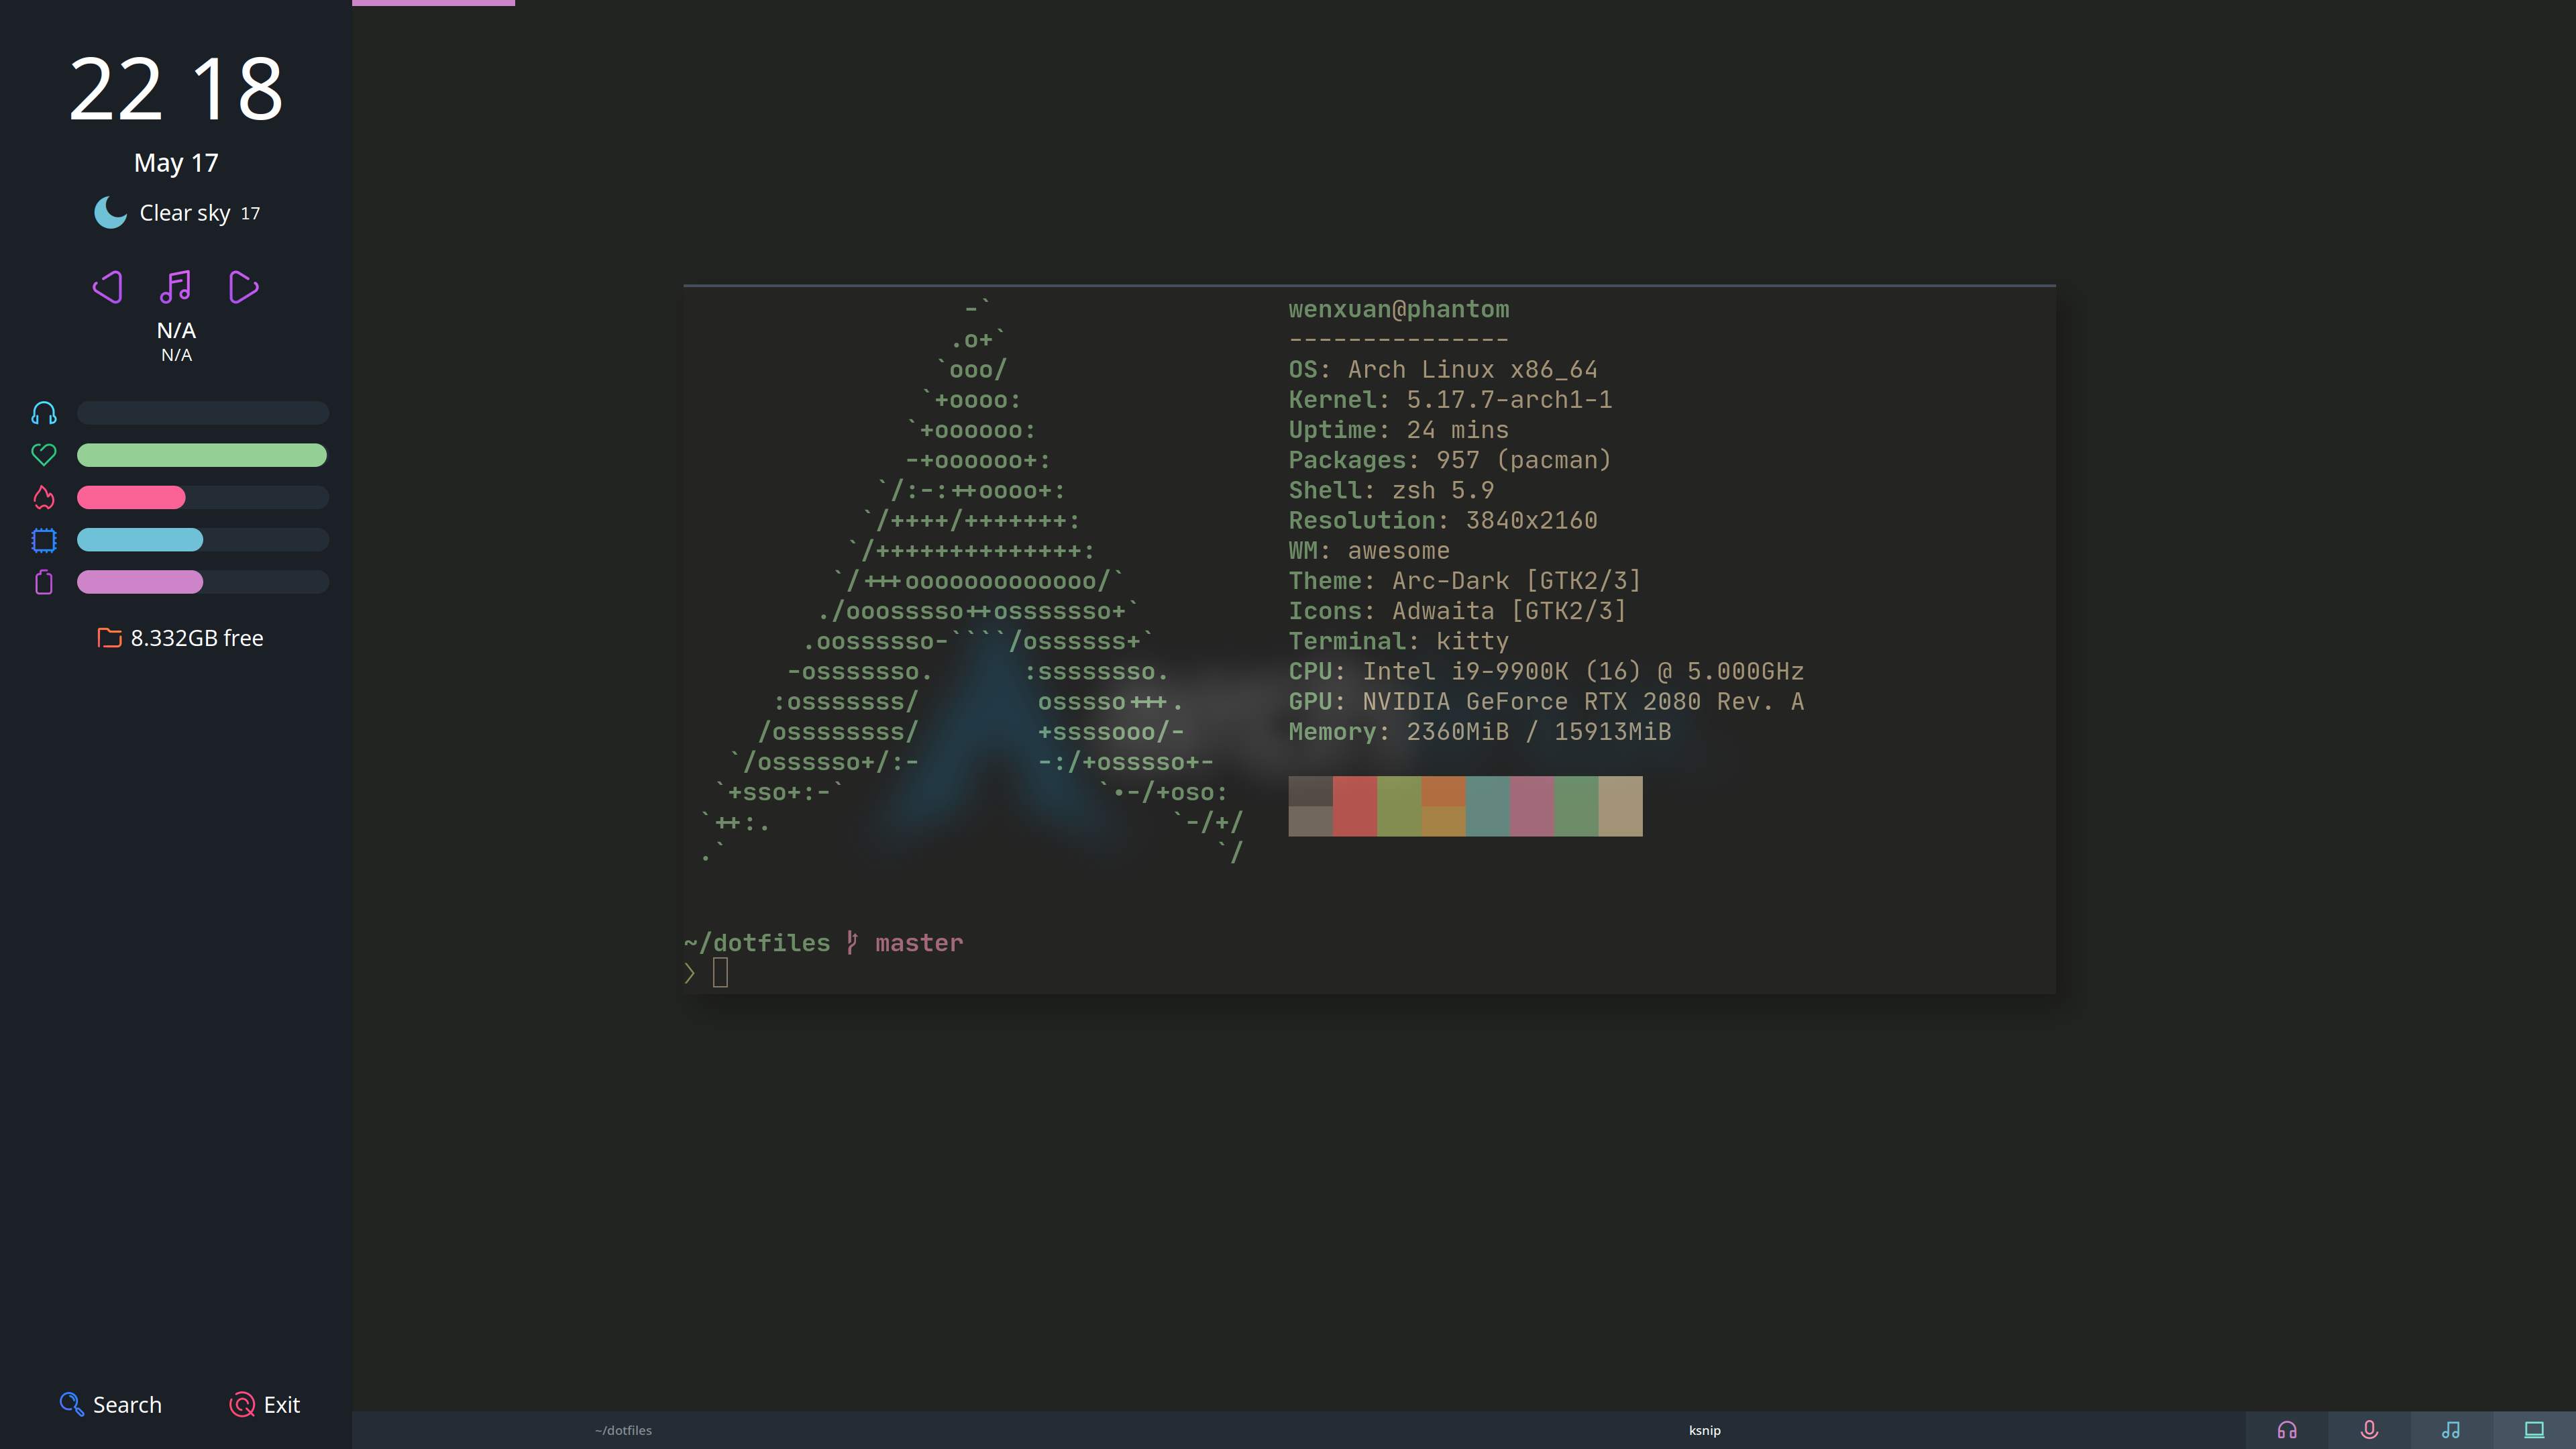The image size is (2576, 1449).
Task: Toggle headphones icon in bottom right tray
Action: [2287, 1430]
